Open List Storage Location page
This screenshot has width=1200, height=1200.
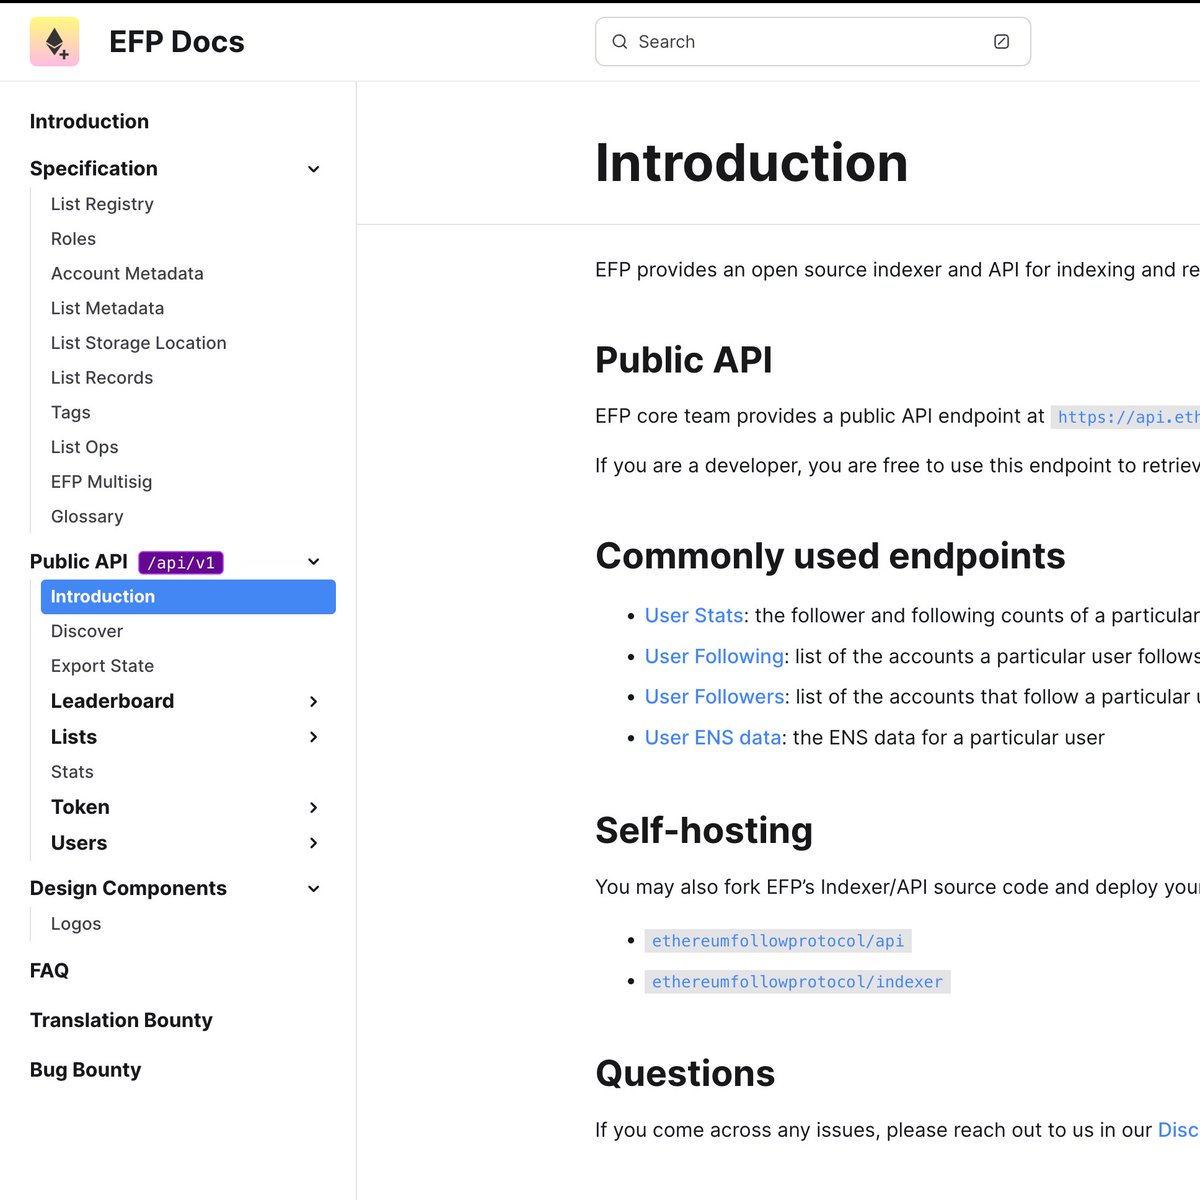pyautogui.click(x=138, y=343)
